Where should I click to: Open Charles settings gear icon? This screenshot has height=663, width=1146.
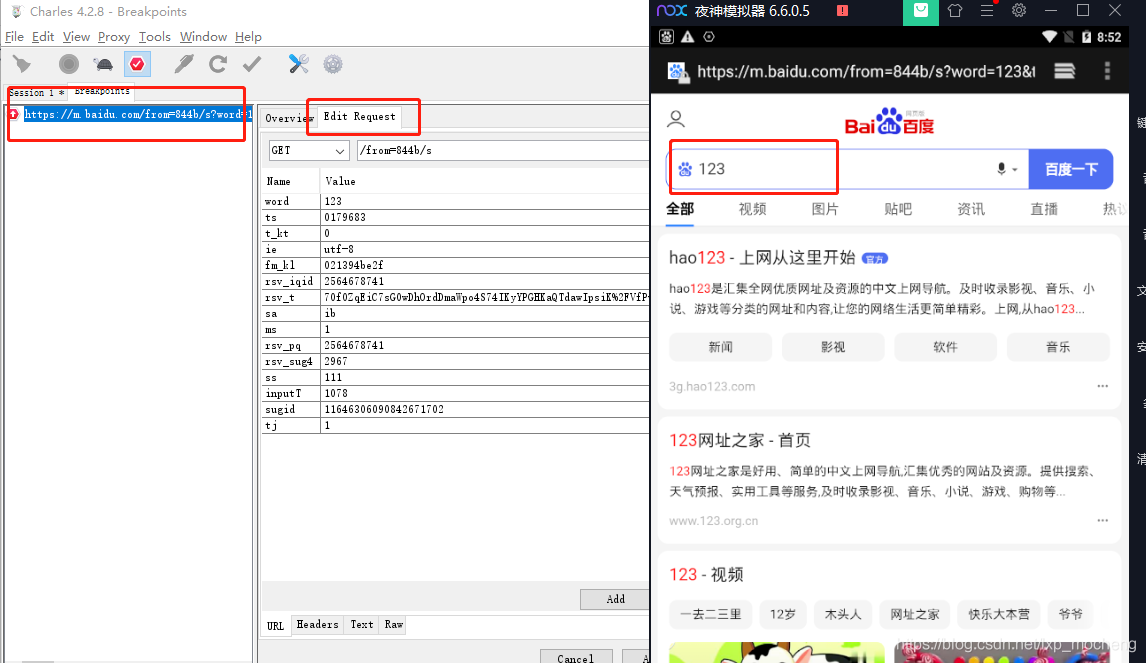(x=333, y=64)
